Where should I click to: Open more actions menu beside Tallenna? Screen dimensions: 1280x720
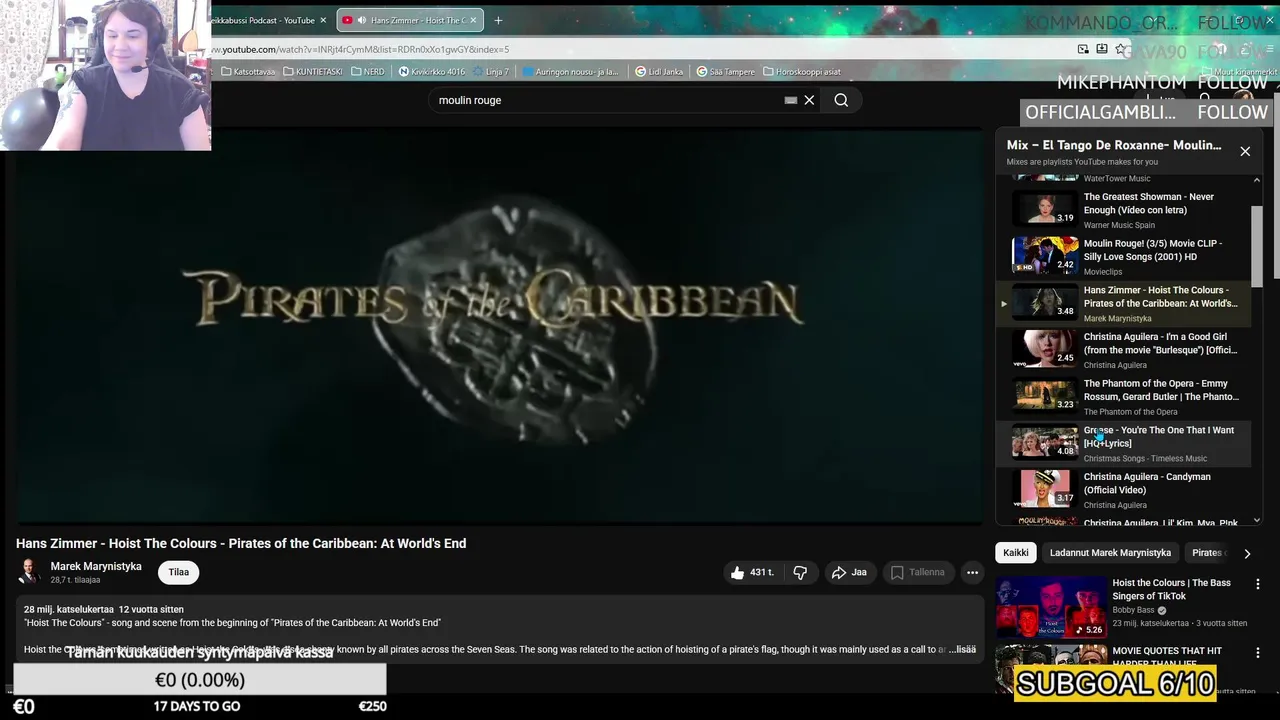(x=972, y=572)
